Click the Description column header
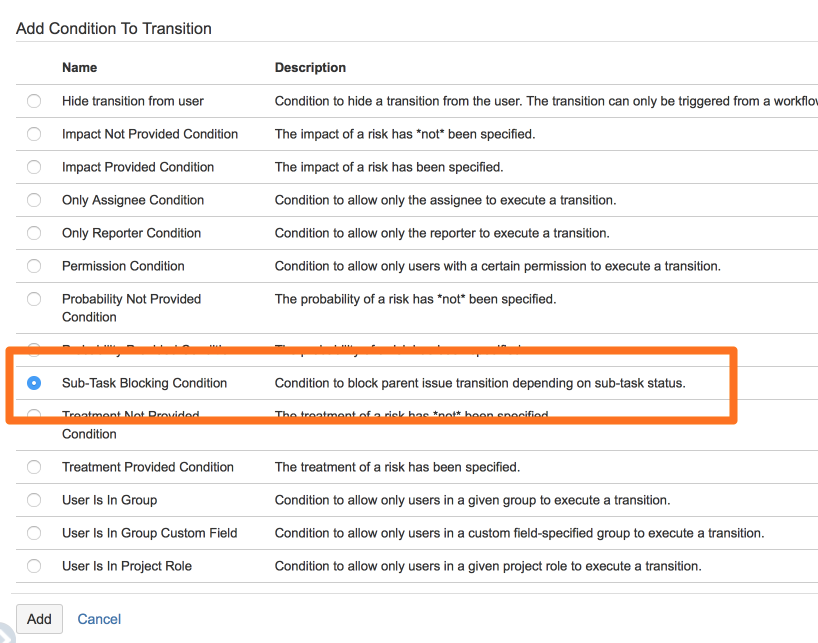Screen dimensions: 818x643 [x=310, y=67]
